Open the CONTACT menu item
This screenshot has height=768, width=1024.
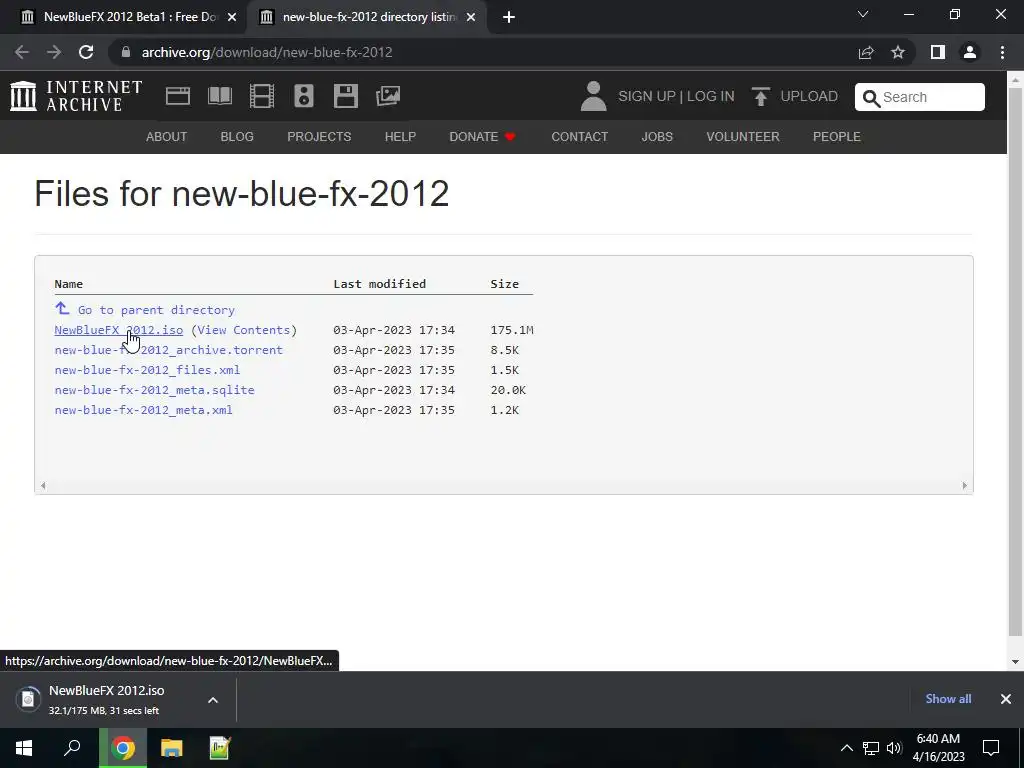click(x=579, y=136)
